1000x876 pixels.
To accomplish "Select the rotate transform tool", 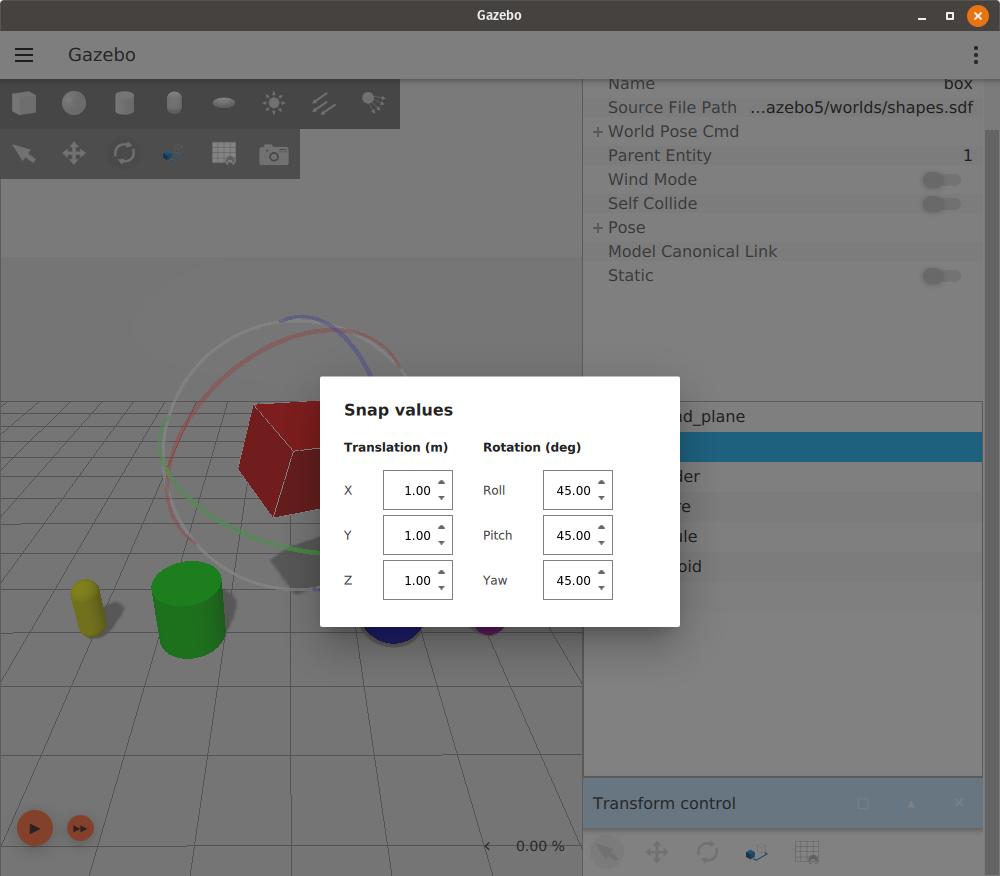I will click(x=124, y=154).
